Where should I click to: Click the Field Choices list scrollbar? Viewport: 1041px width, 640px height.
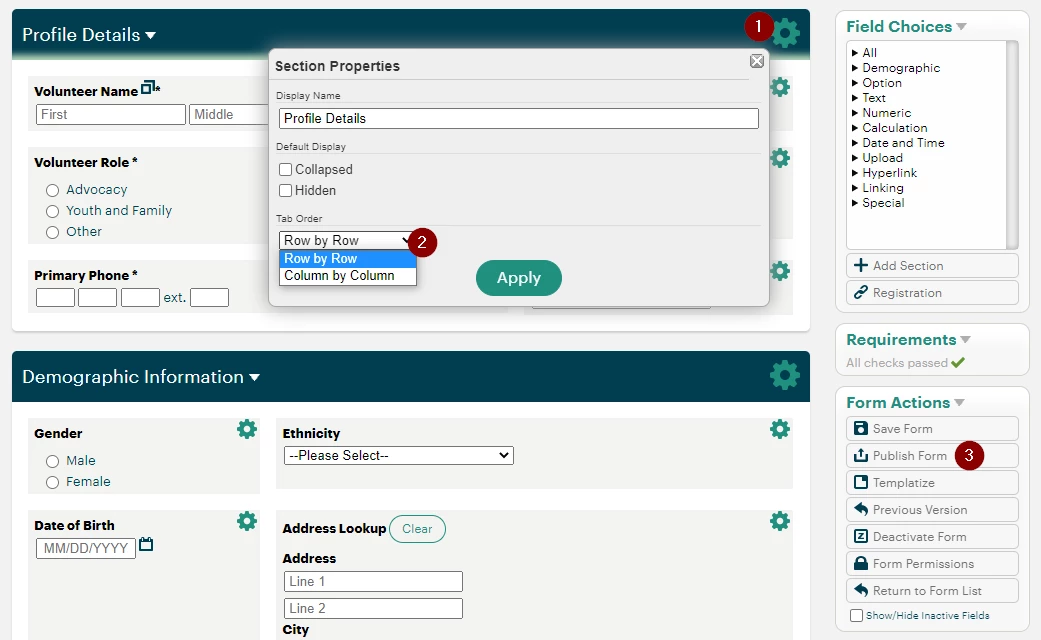click(1012, 145)
